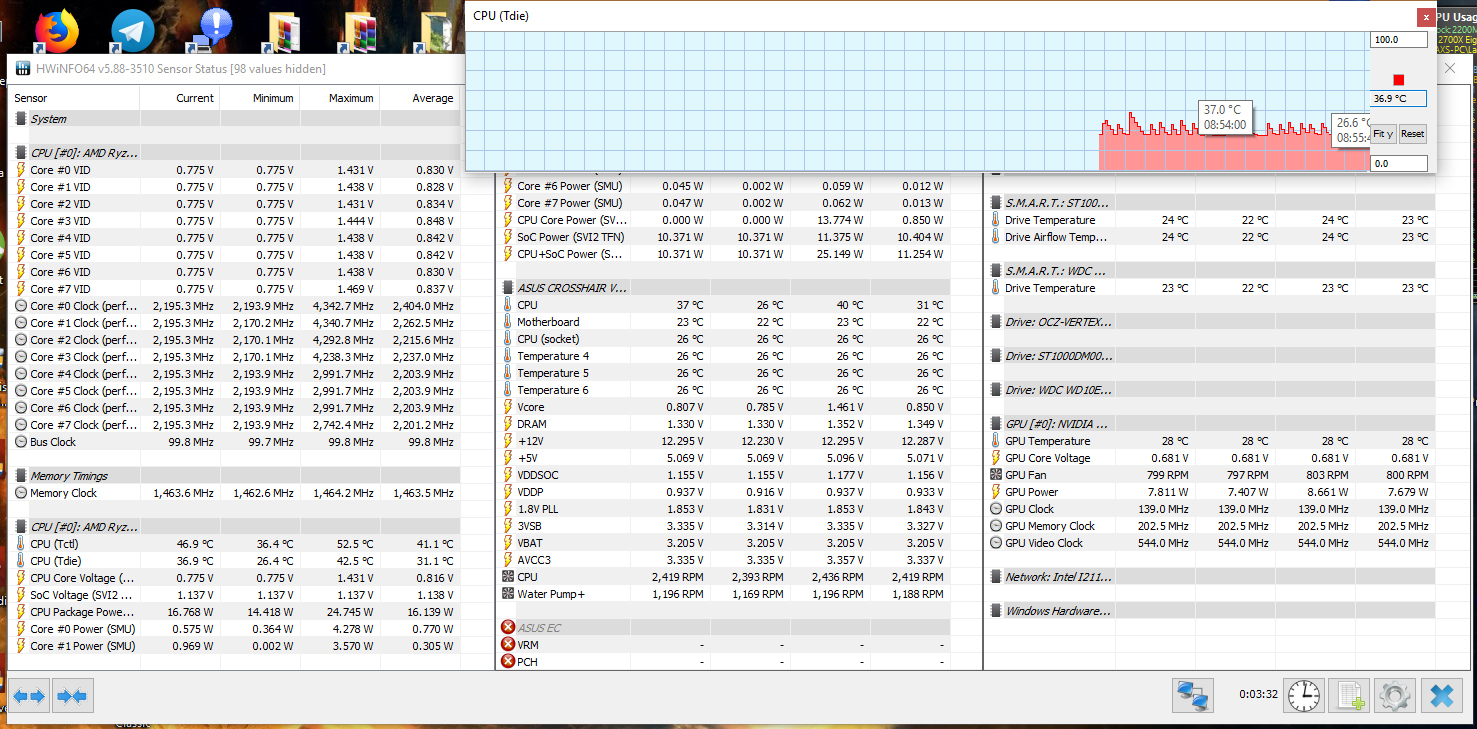
Task: Click the Current column header
Action: 180,98
